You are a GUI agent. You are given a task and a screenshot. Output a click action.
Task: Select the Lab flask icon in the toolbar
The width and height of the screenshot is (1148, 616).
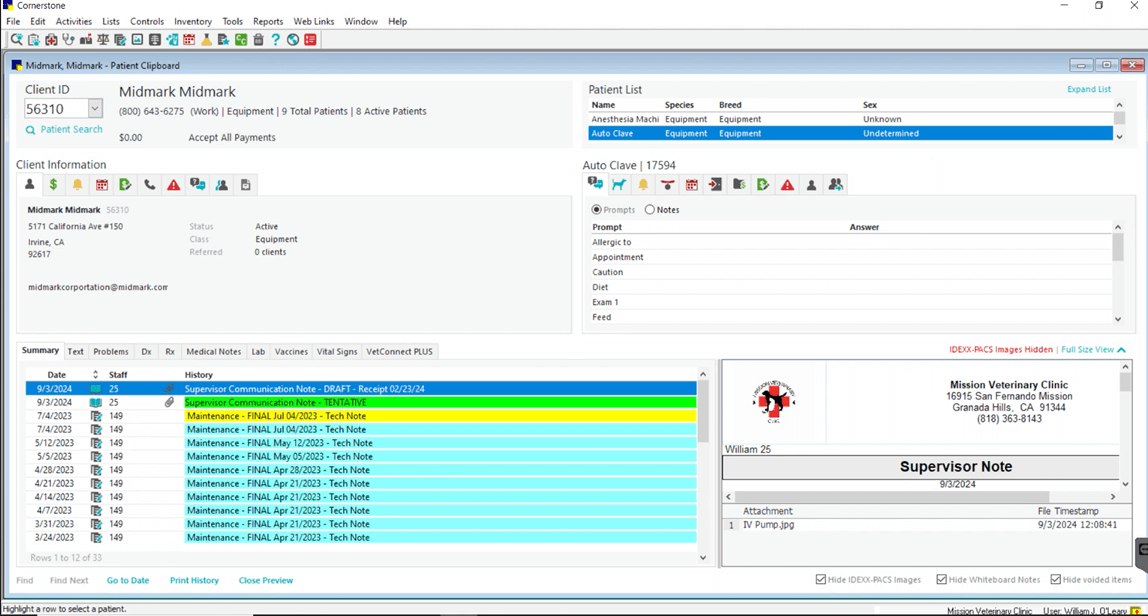click(x=206, y=39)
